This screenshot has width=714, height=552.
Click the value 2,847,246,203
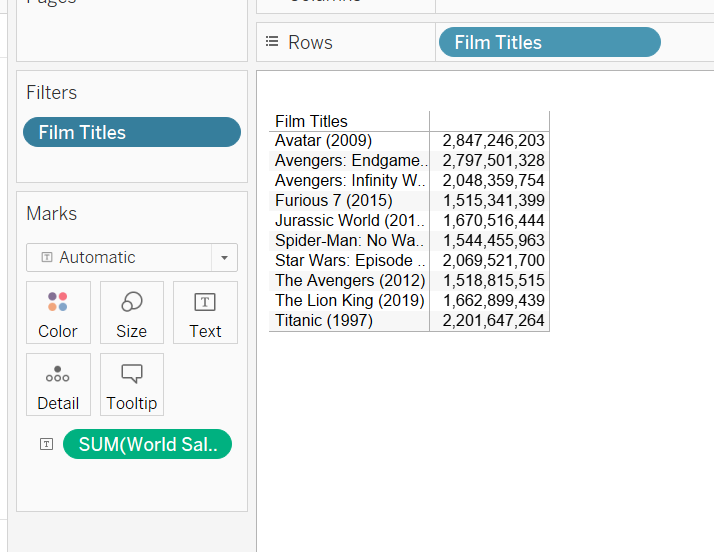(494, 140)
